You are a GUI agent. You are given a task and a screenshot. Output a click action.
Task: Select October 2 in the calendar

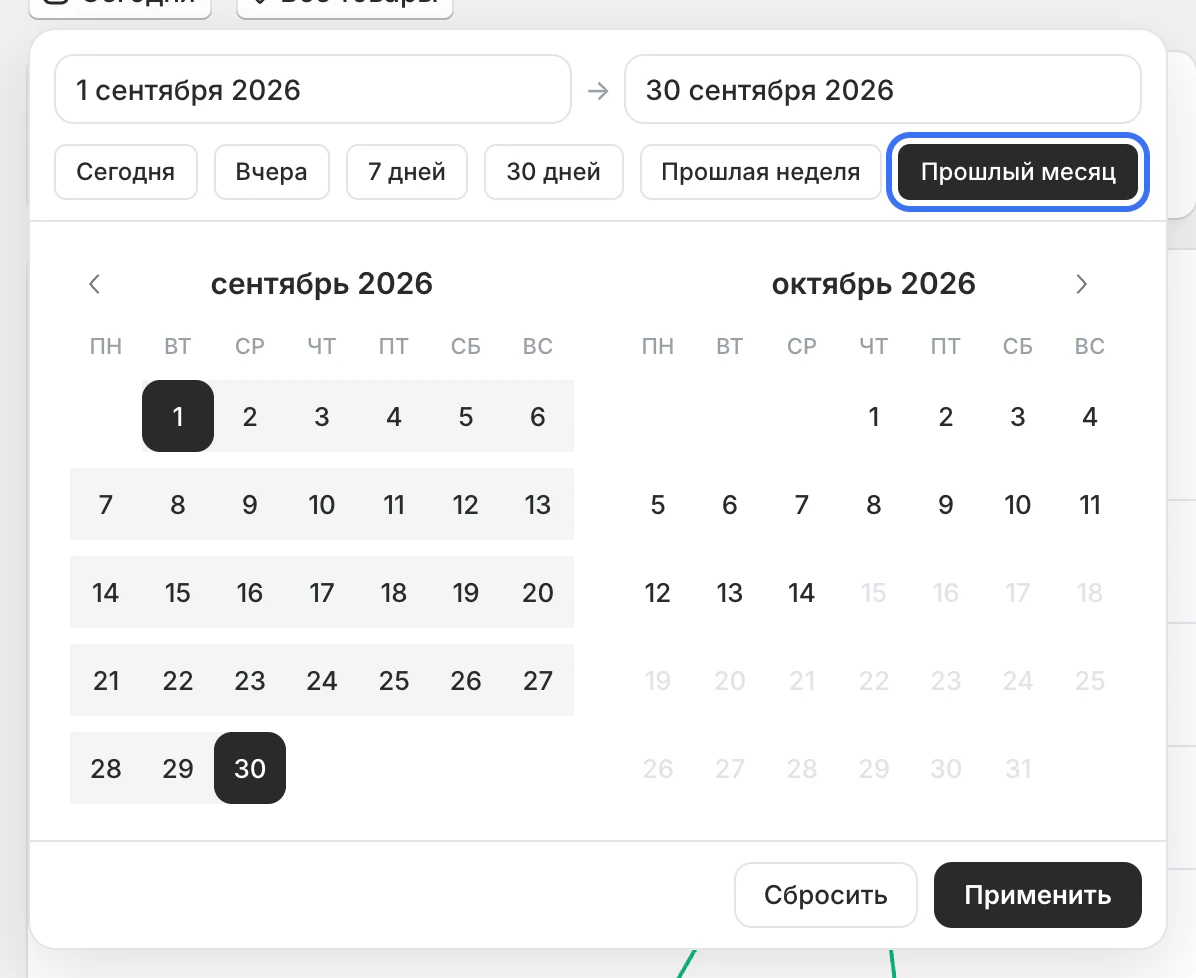point(946,417)
